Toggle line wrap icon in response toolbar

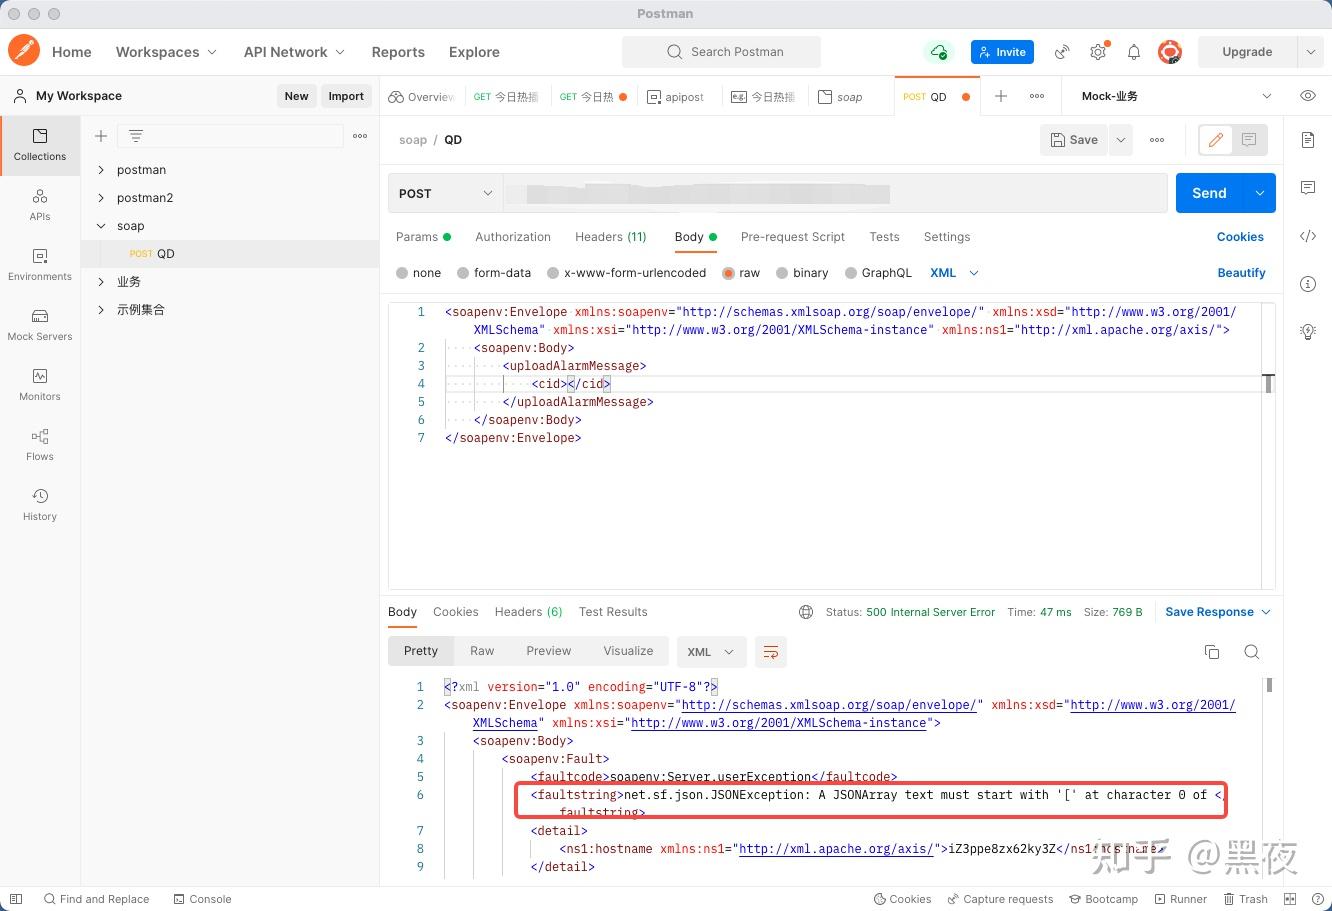tap(771, 652)
